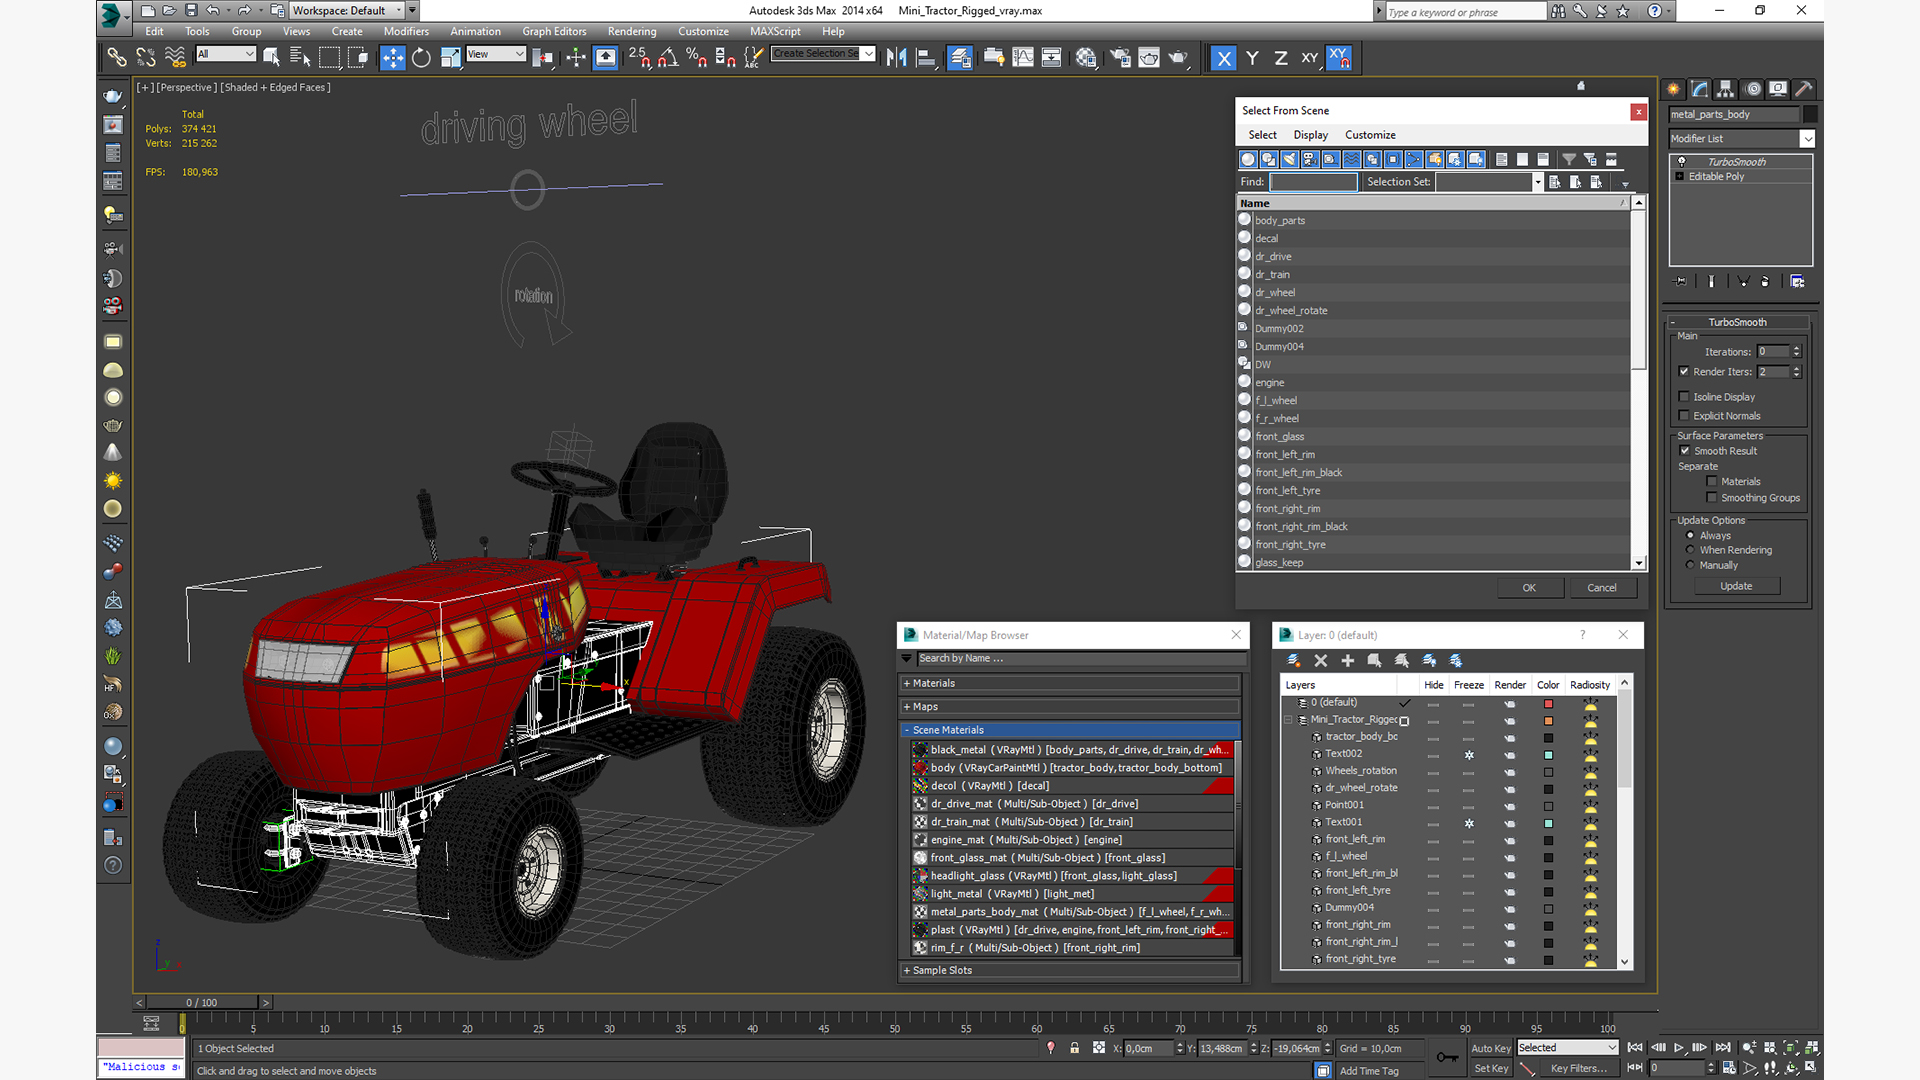
Task: Toggle Display Cameras filter in Select From Scene
Action: (1310, 160)
